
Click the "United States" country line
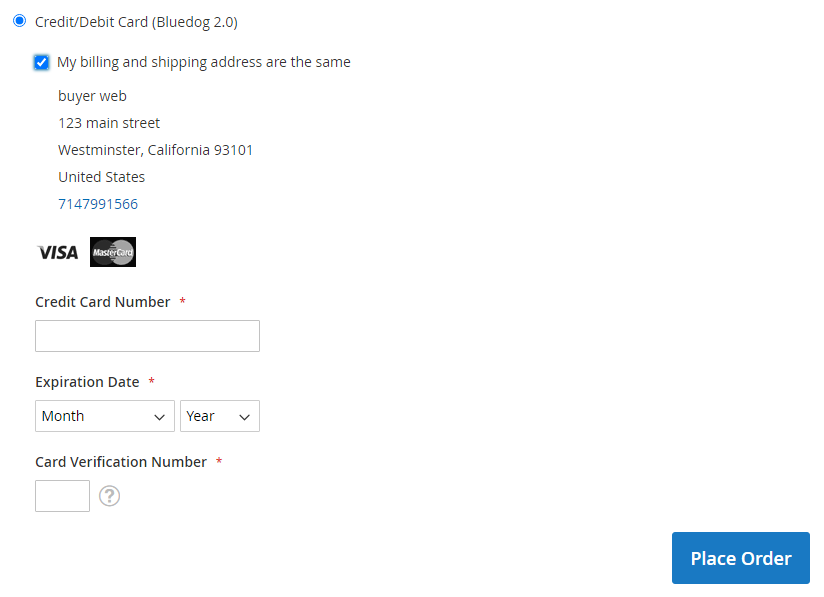pos(101,177)
